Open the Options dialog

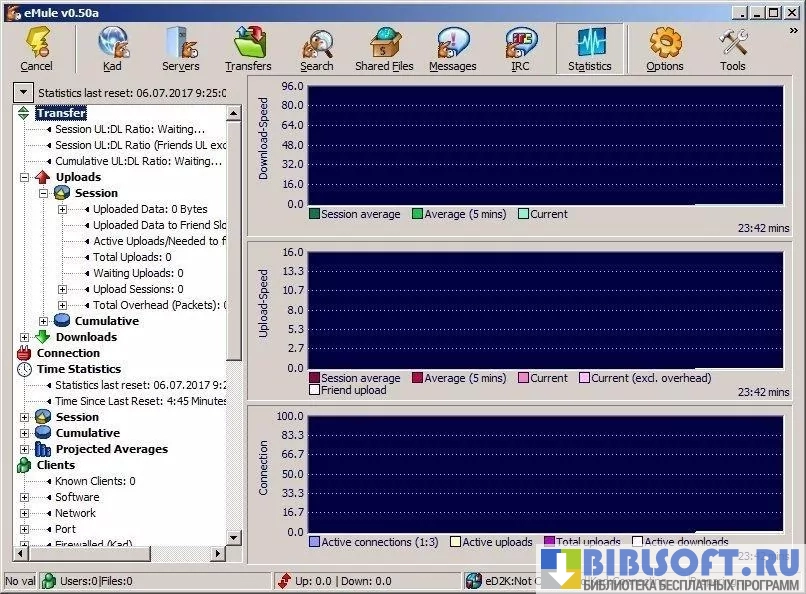click(x=664, y=43)
